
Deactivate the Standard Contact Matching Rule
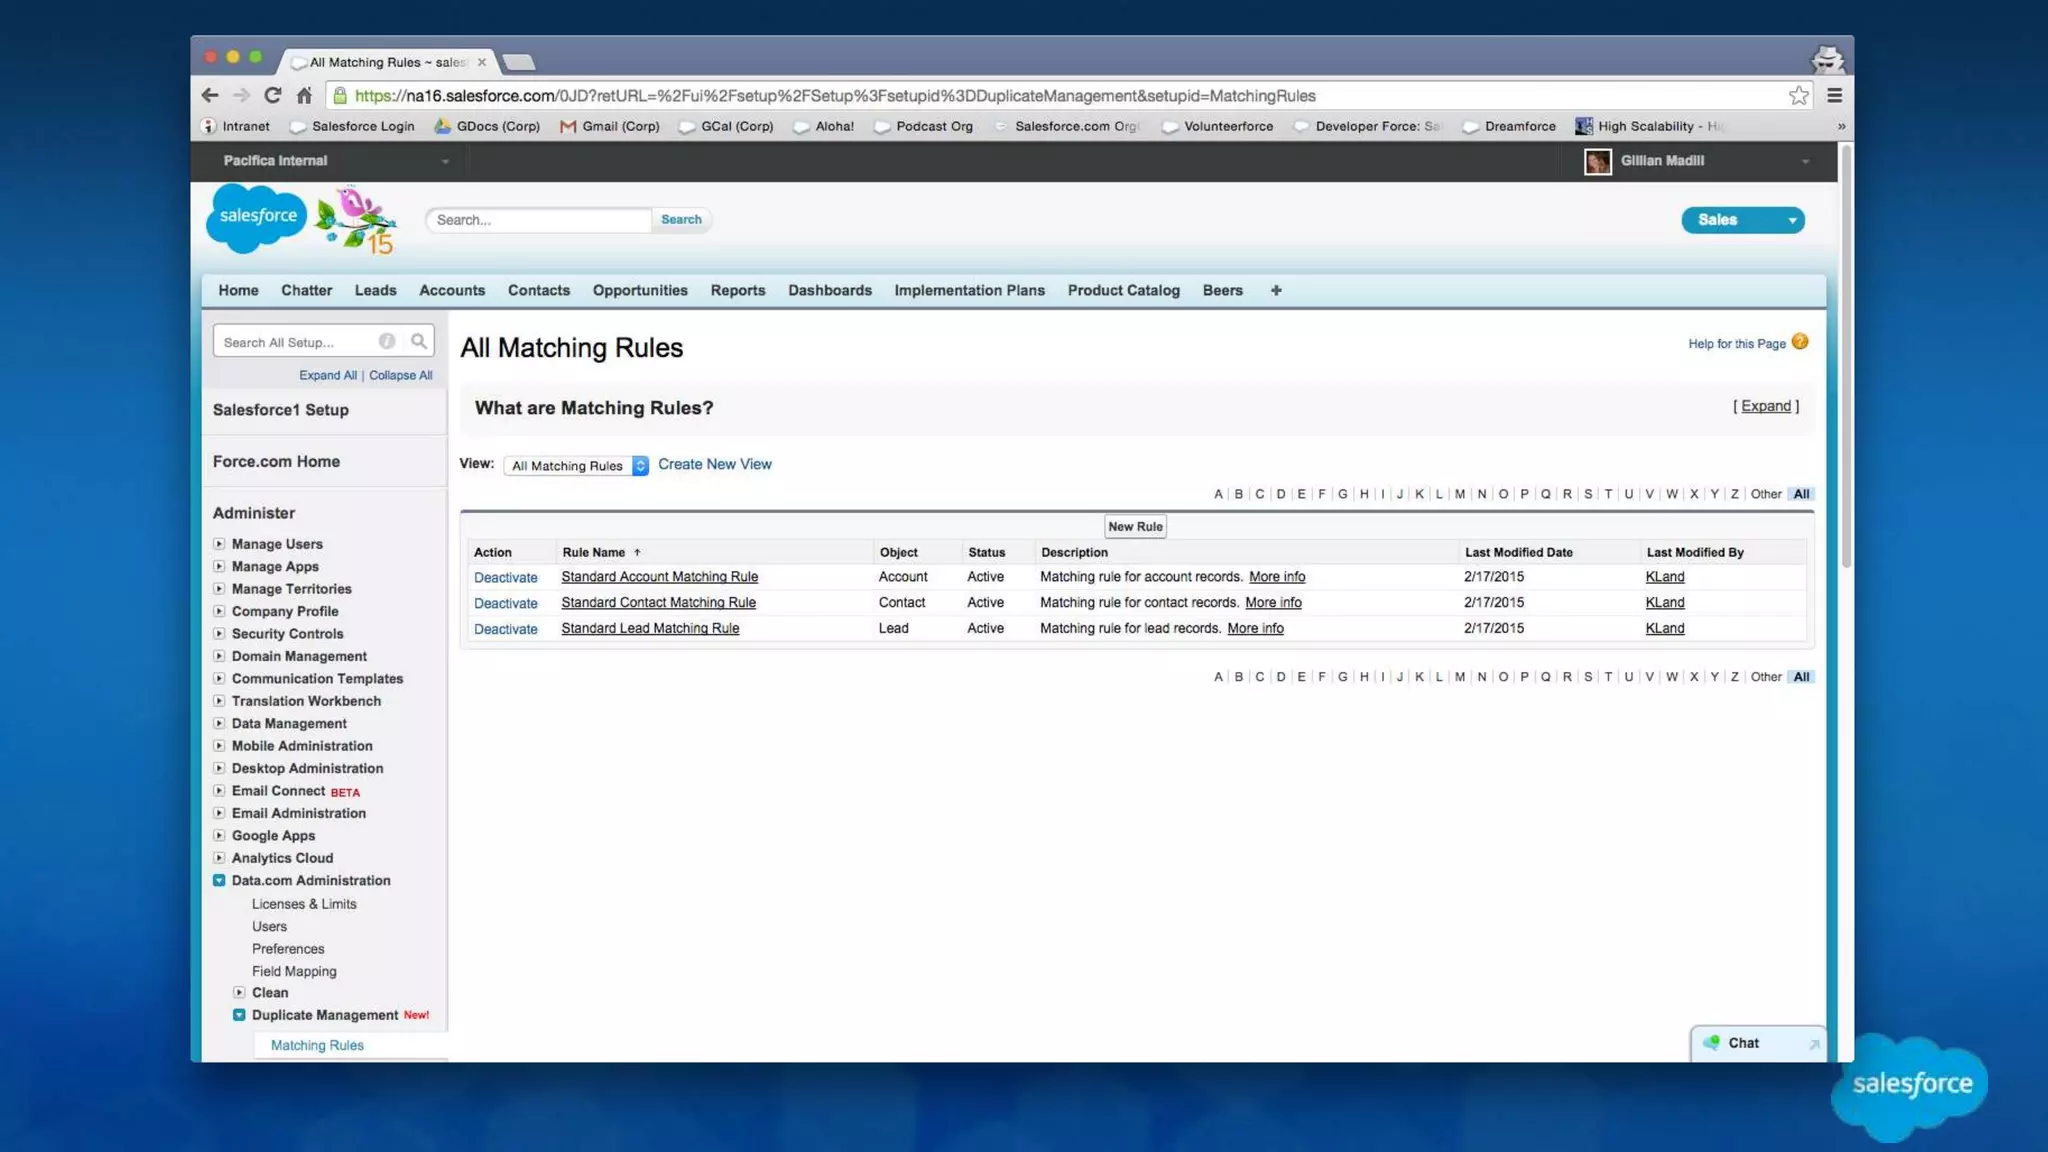point(505,604)
